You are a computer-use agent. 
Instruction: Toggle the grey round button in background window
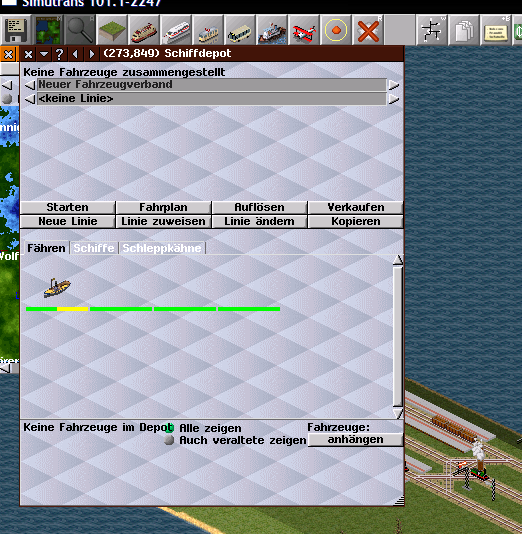[x=7, y=99]
